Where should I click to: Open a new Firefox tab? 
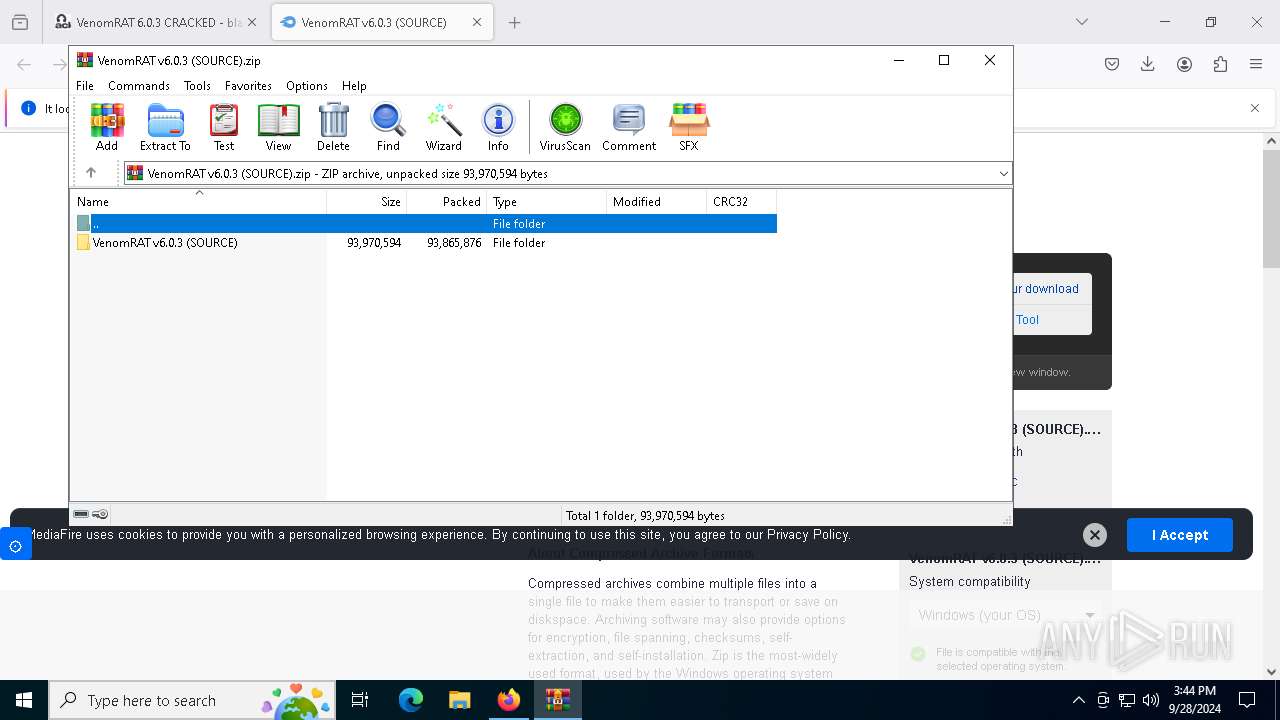(514, 22)
